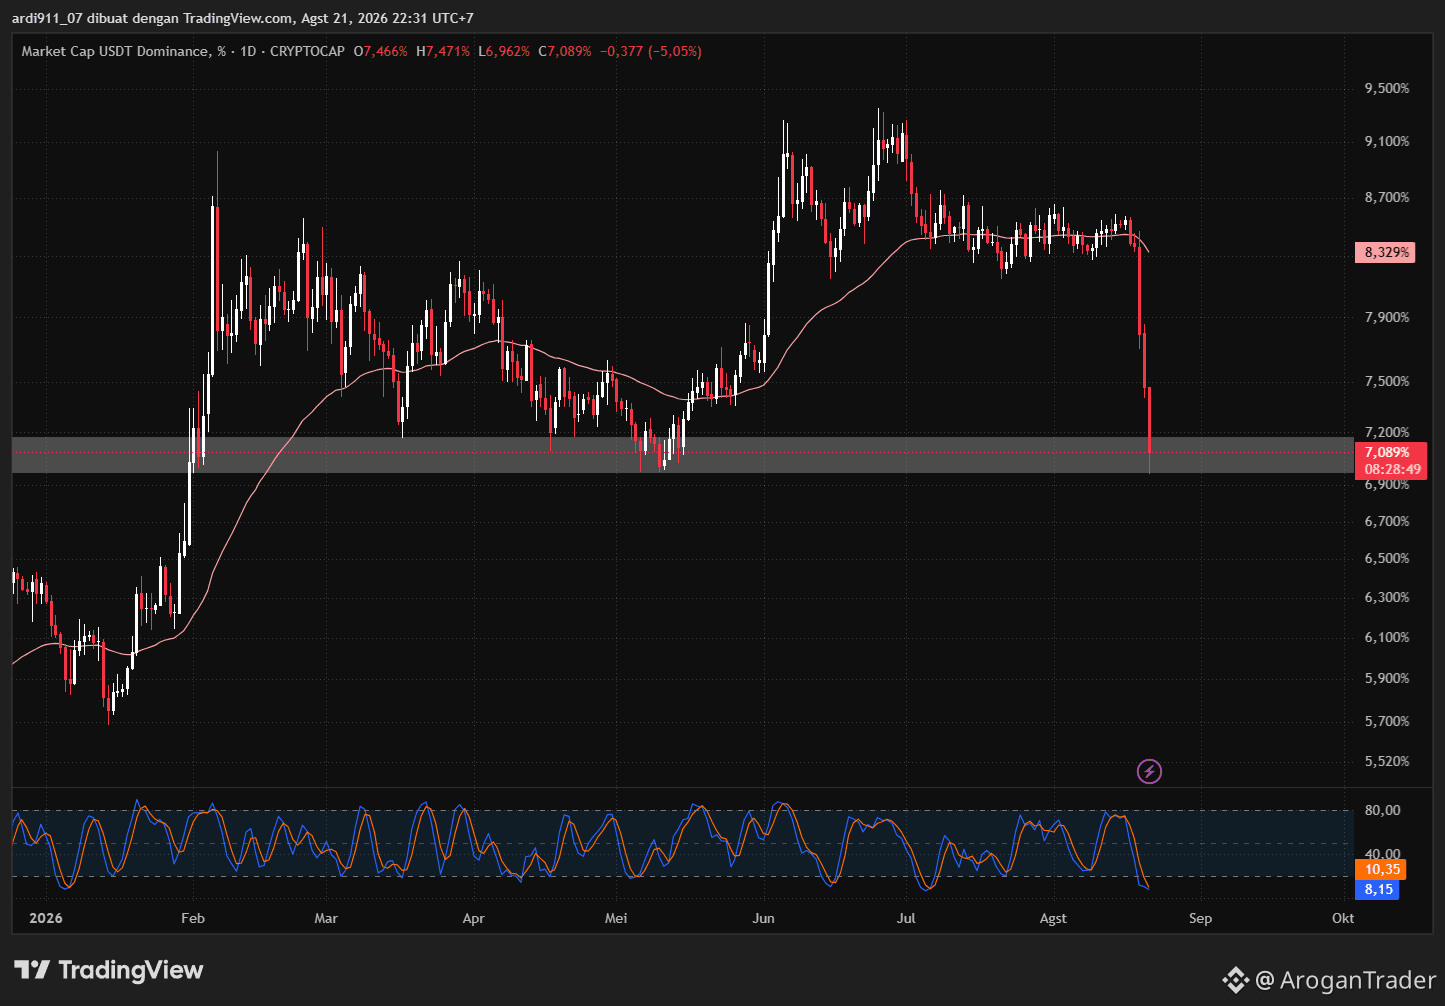The height and width of the screenshot is (1006, 1445).
Task: Click the purple lightning bolt icon
Action: (1150, 771)
